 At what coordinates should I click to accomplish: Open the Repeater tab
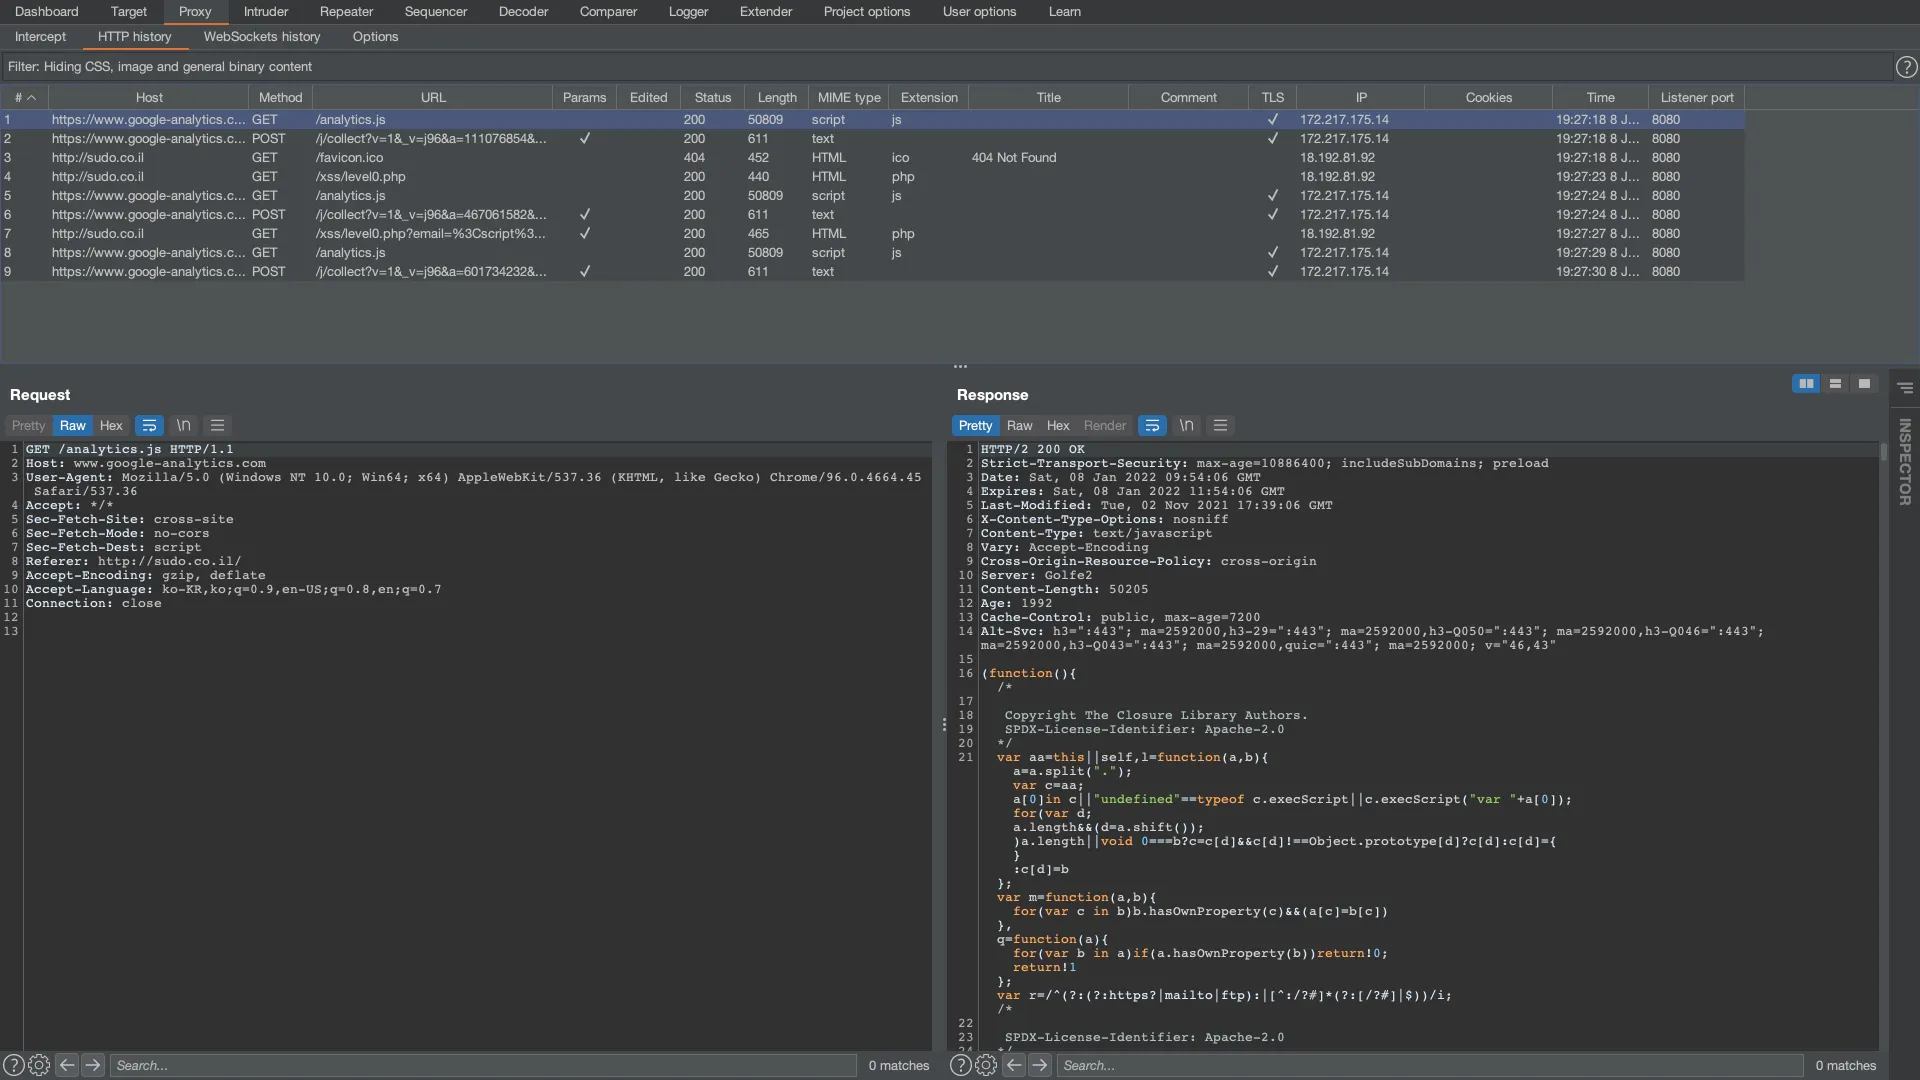346,12
